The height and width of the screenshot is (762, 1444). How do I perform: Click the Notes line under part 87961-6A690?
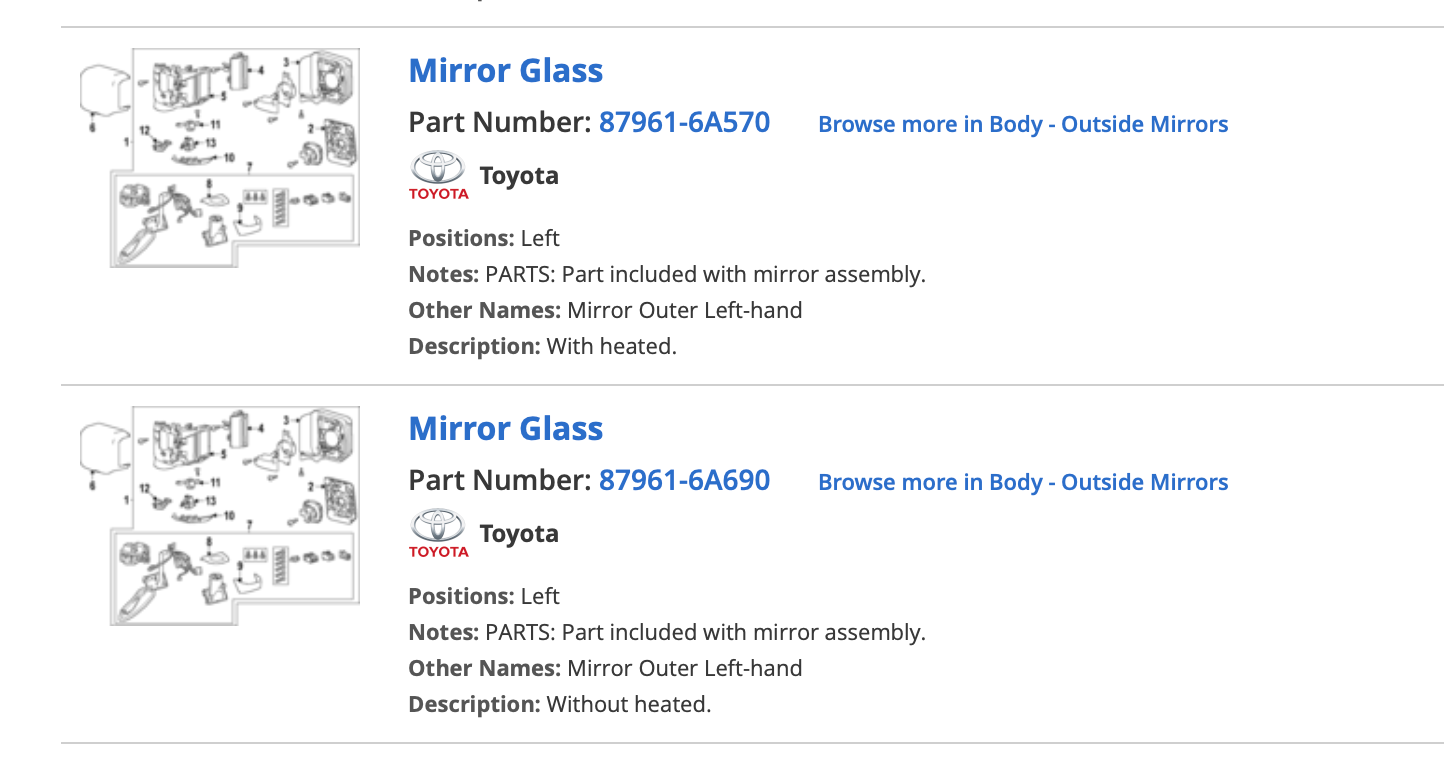coord(667,632)
